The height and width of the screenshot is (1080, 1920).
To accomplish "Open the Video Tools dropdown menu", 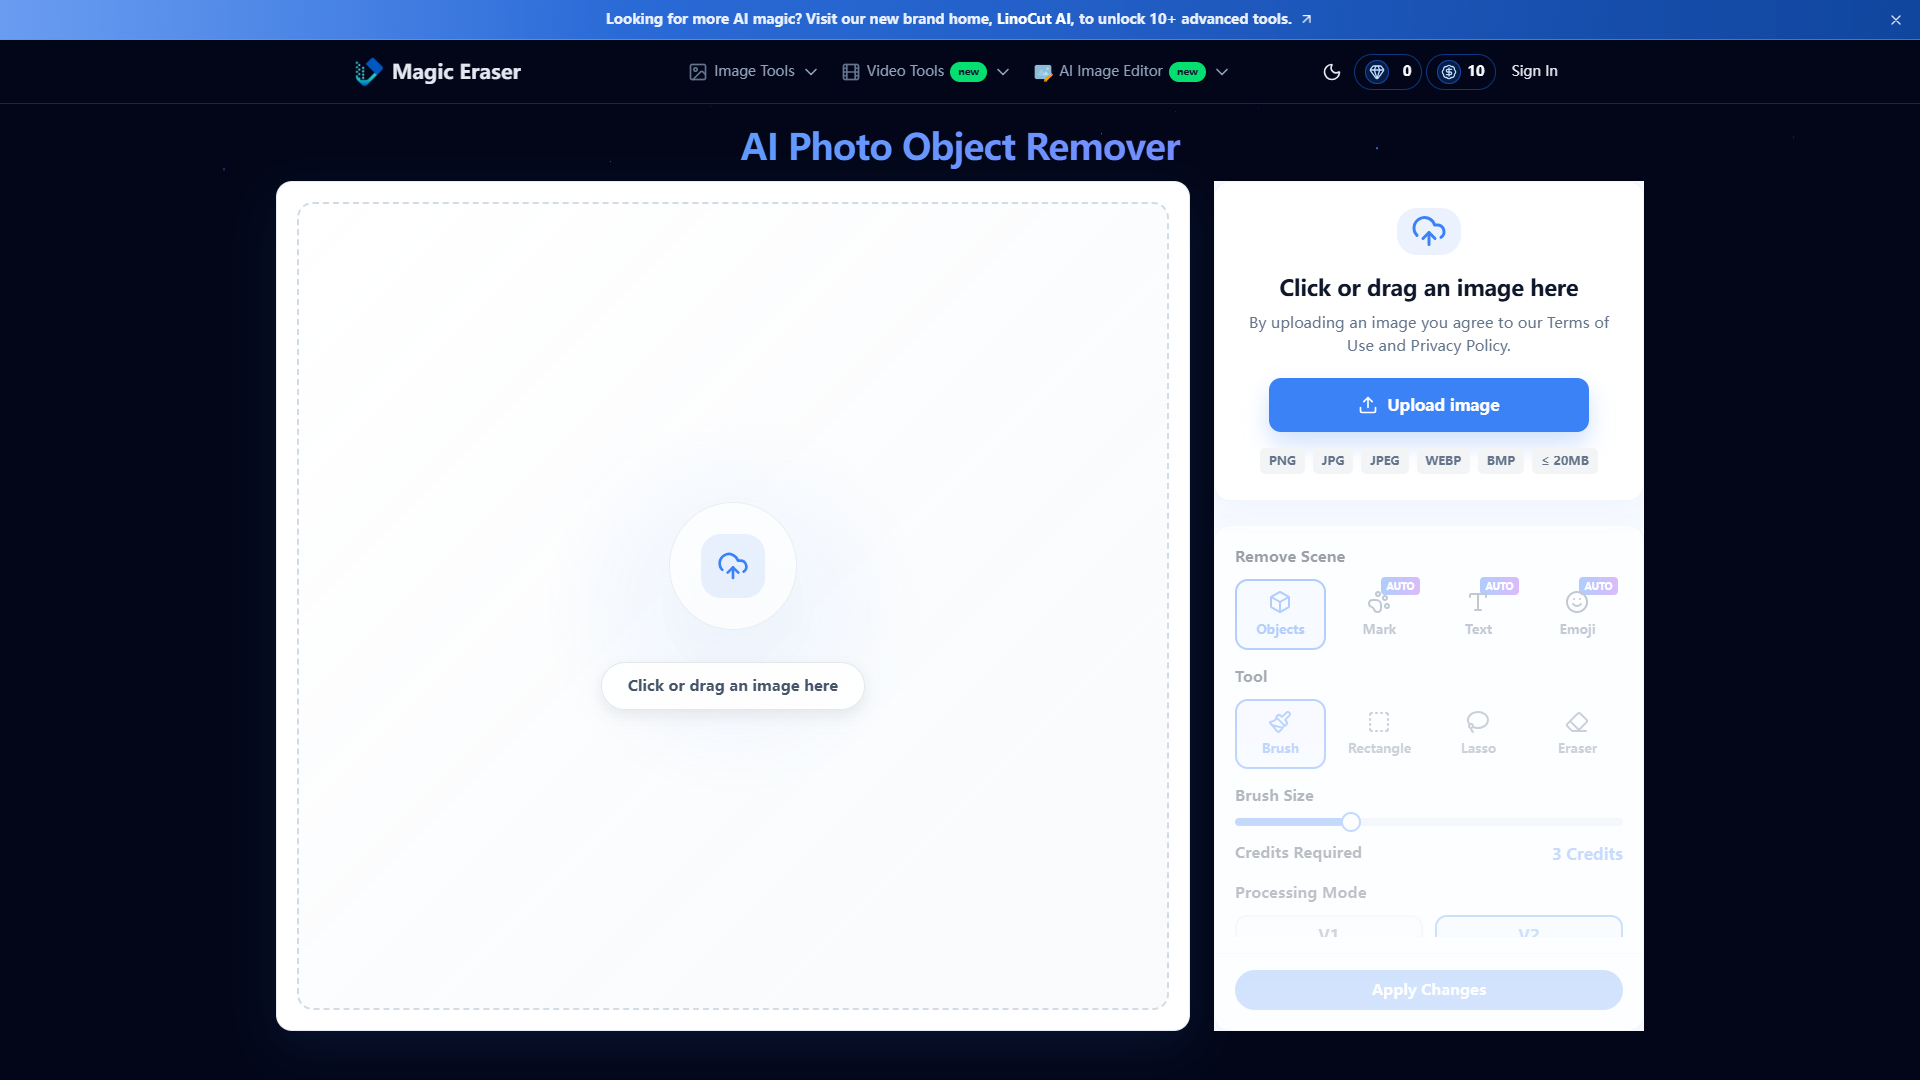I will (926, 71).
